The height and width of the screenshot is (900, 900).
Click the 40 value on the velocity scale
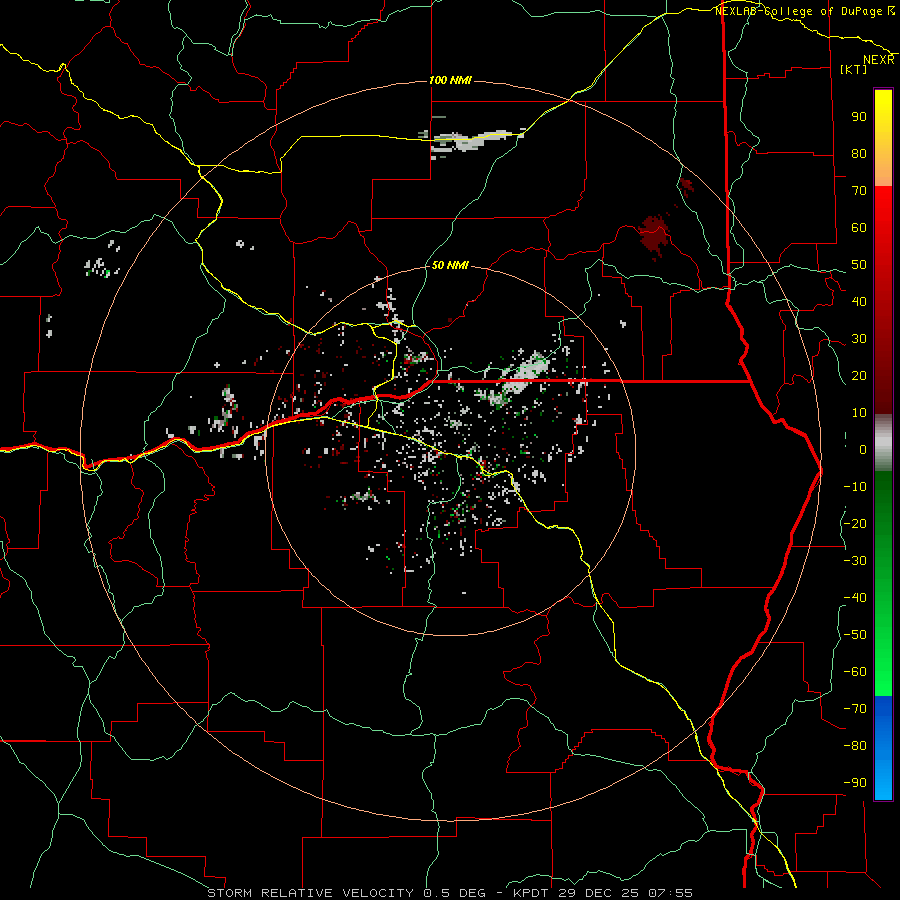[859, 302]
